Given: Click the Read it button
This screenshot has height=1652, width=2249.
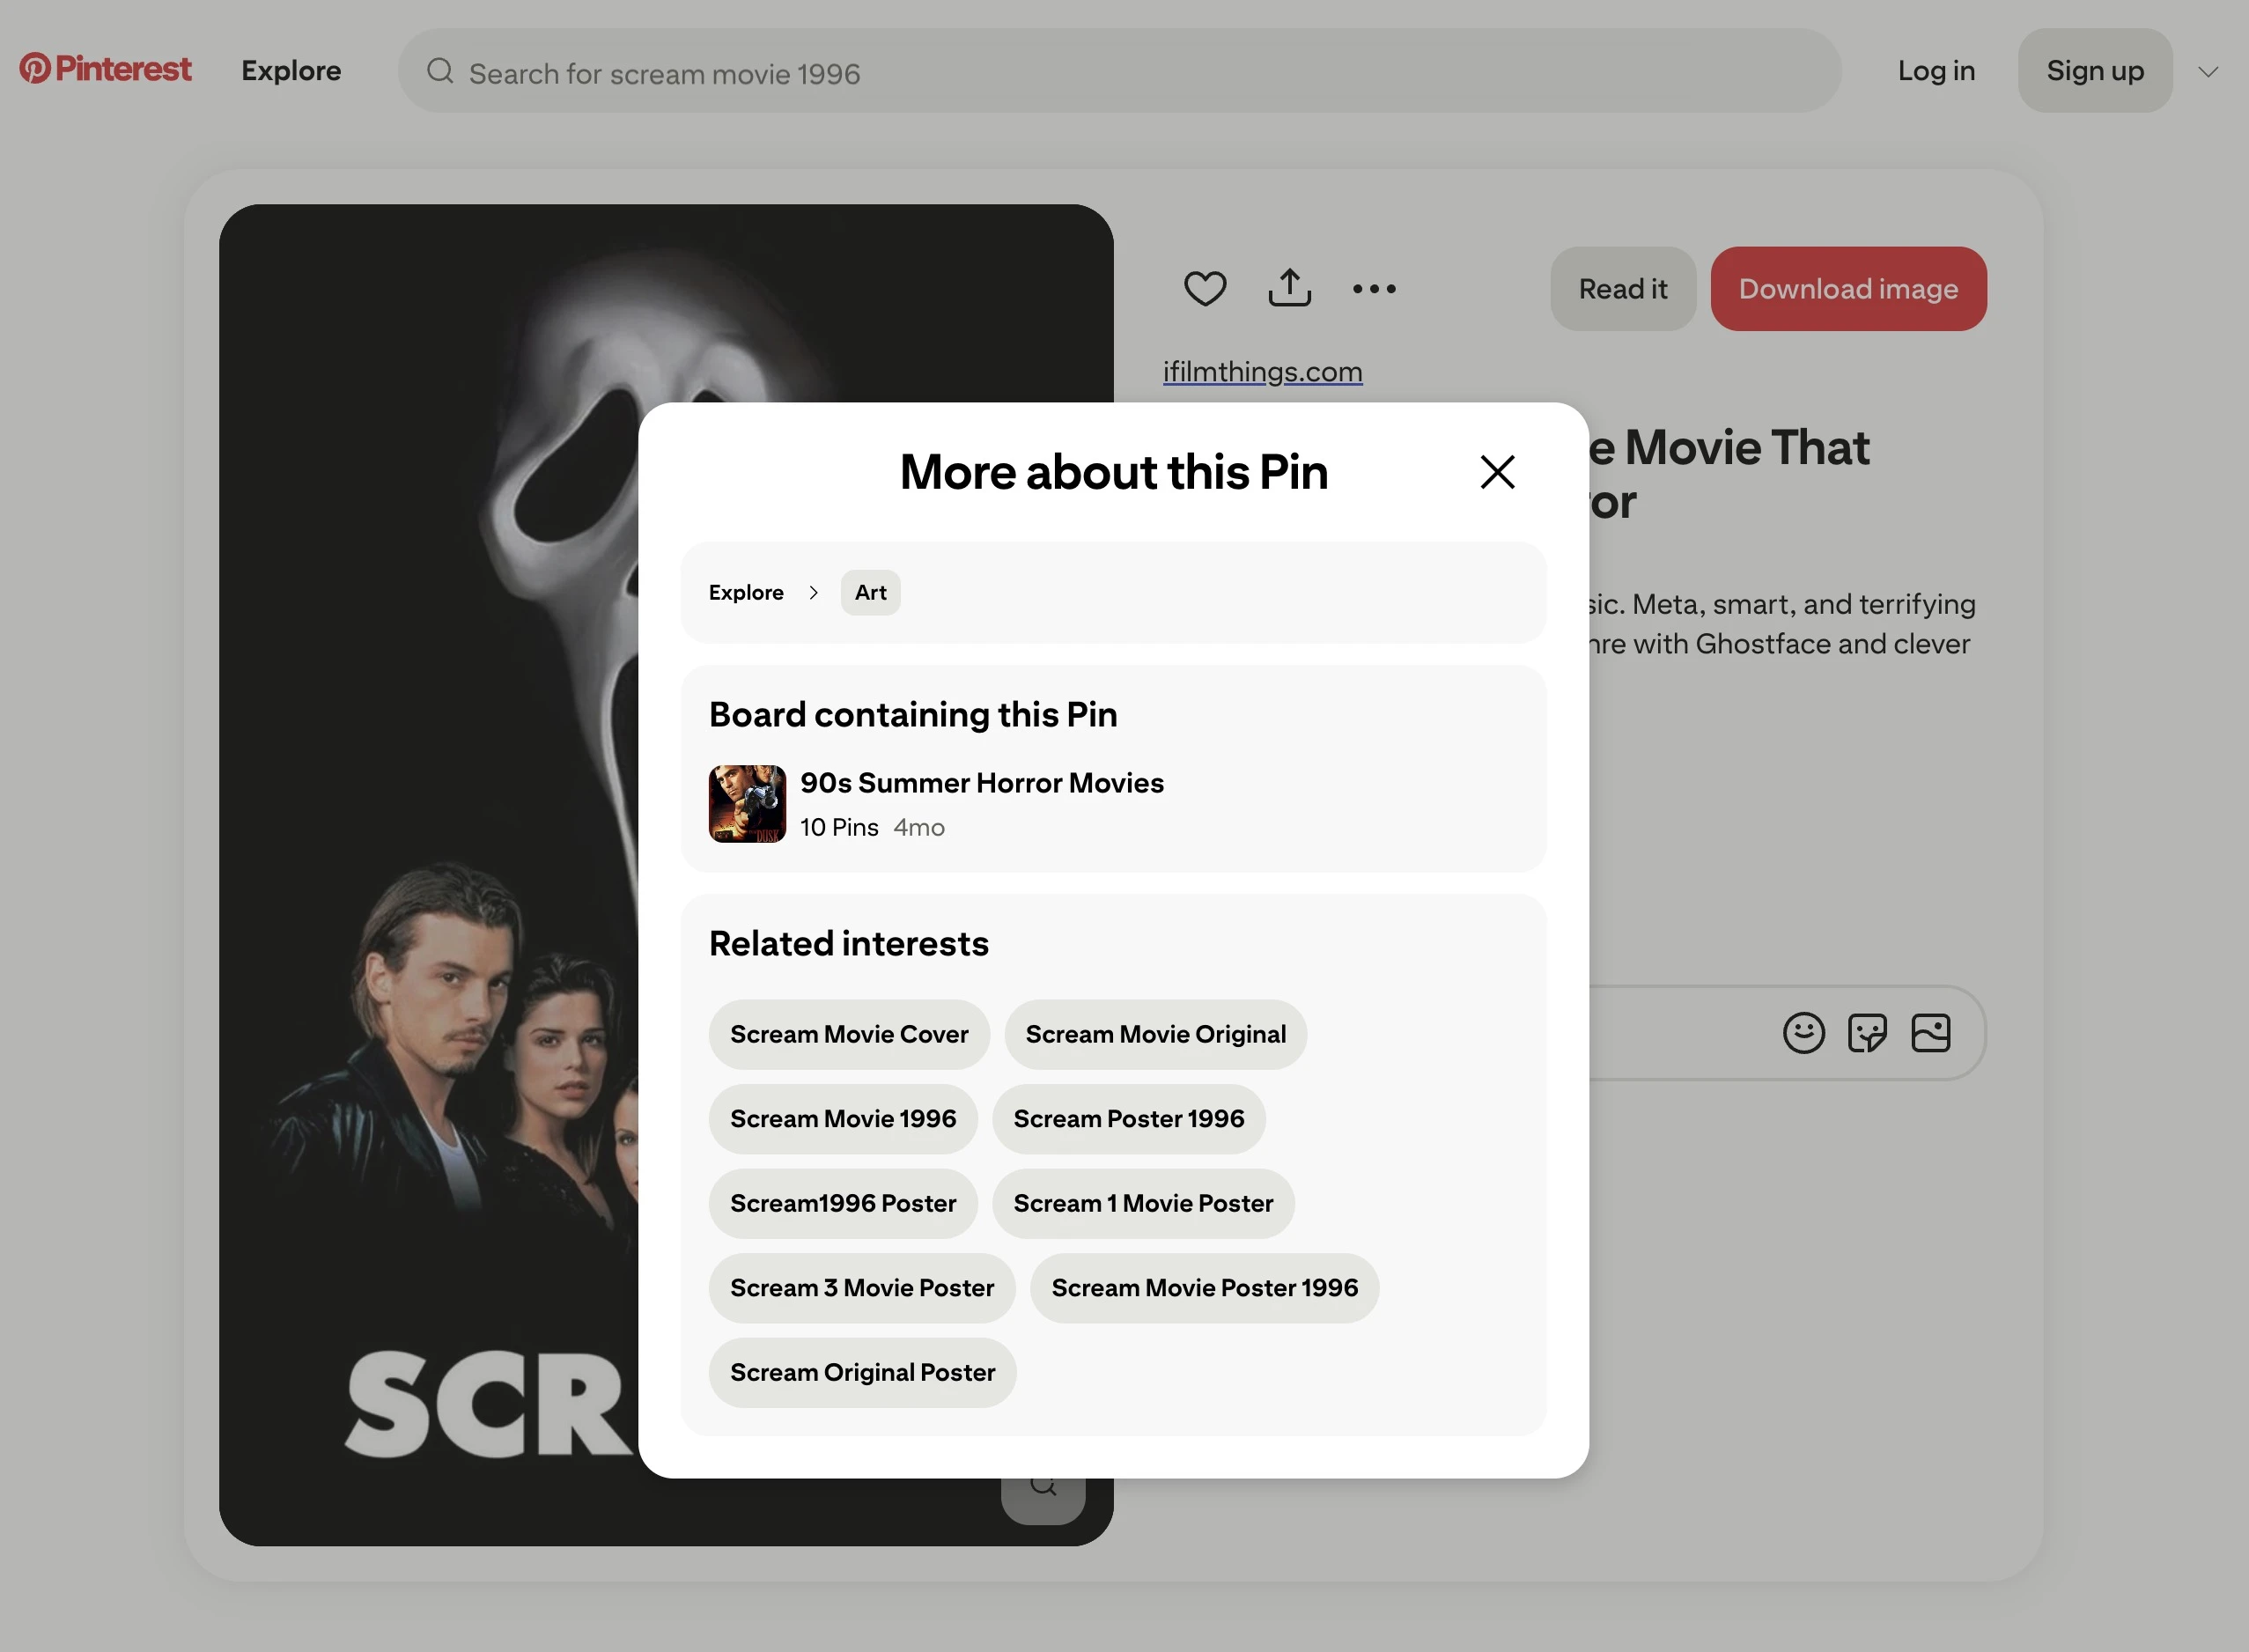Looking at the screenshot, I should tap(1622, 289).
